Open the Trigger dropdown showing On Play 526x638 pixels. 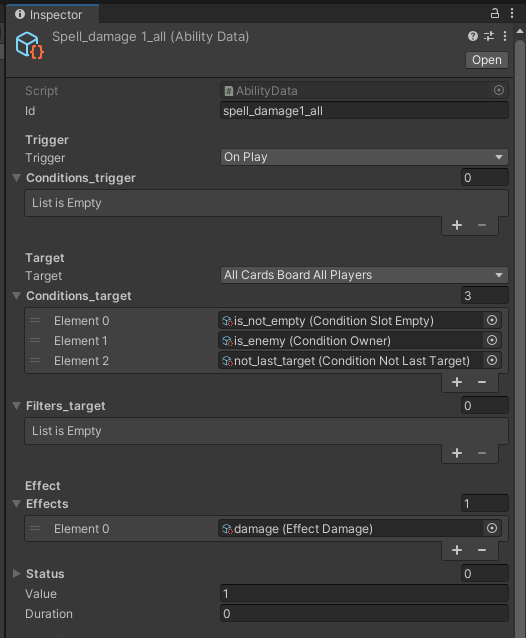pos(364,157)
